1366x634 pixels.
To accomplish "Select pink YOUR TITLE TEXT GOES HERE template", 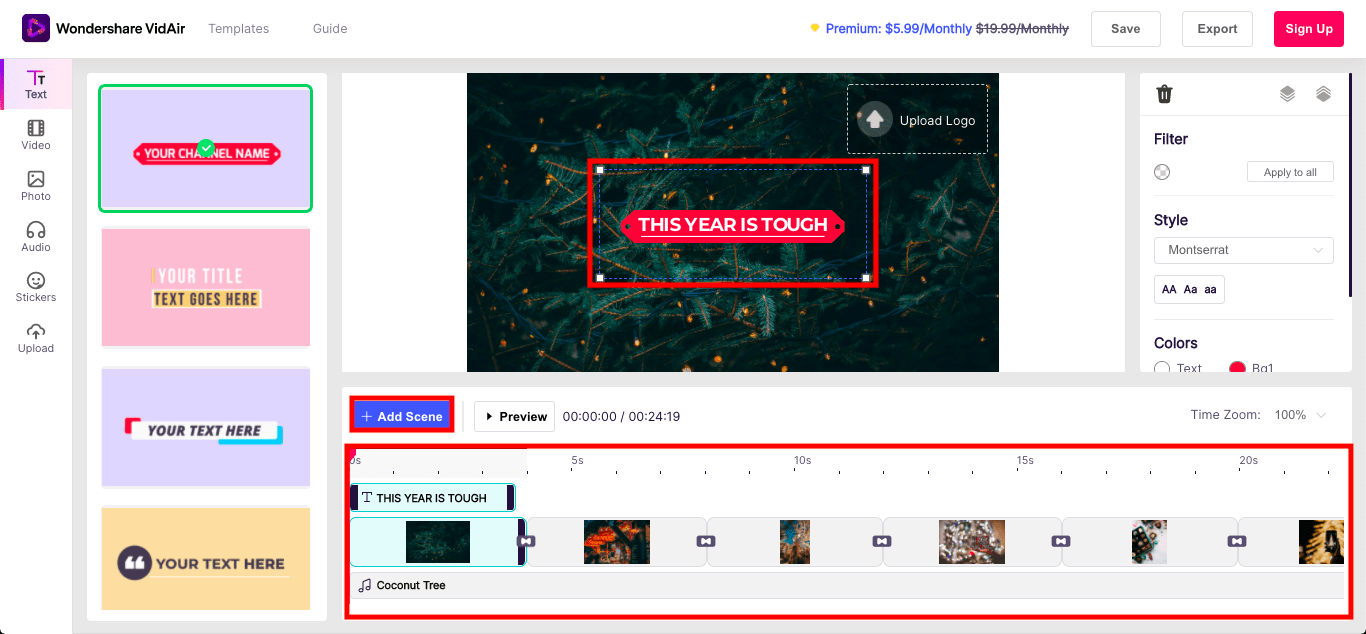I will click(x=206, y=288).
